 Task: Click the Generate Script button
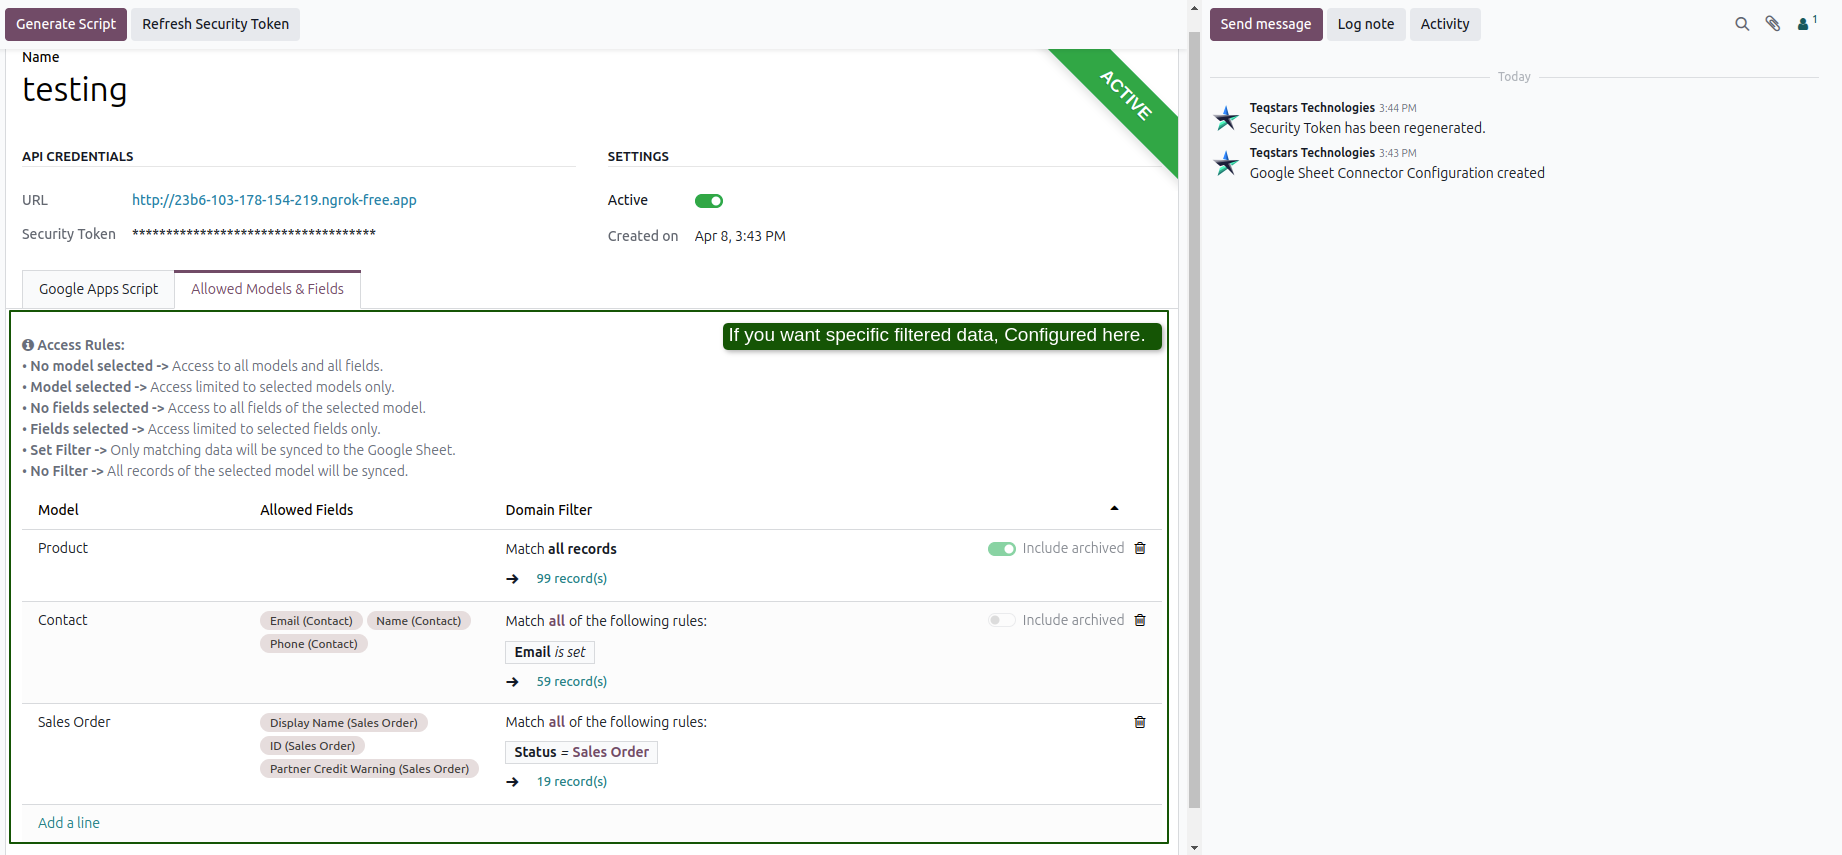click(66, 24)
